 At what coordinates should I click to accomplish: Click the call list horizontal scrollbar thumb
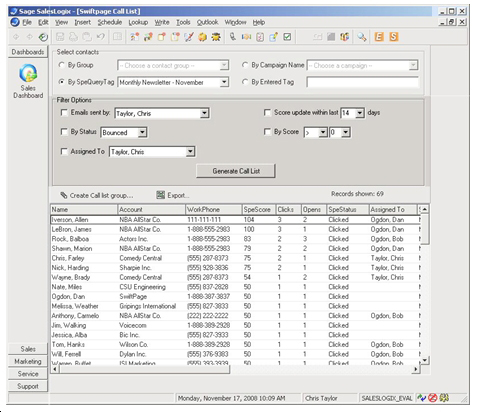(x=144, y=369)
